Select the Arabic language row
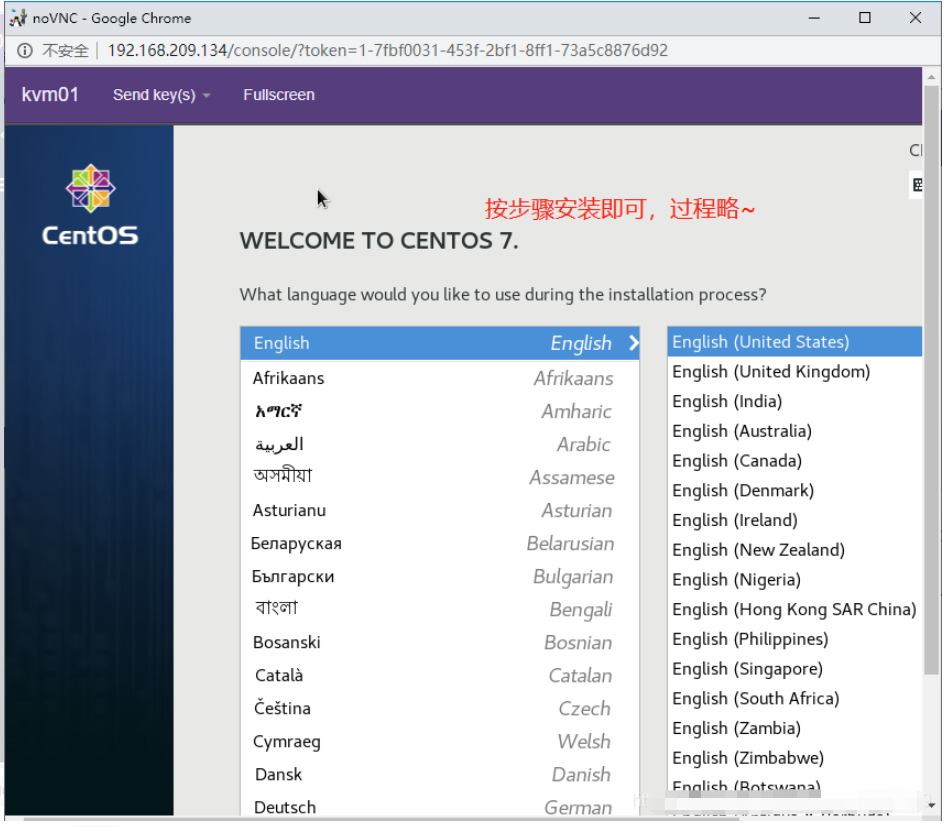The width and height of the screenshot is (947, 827). coord(440,445)
